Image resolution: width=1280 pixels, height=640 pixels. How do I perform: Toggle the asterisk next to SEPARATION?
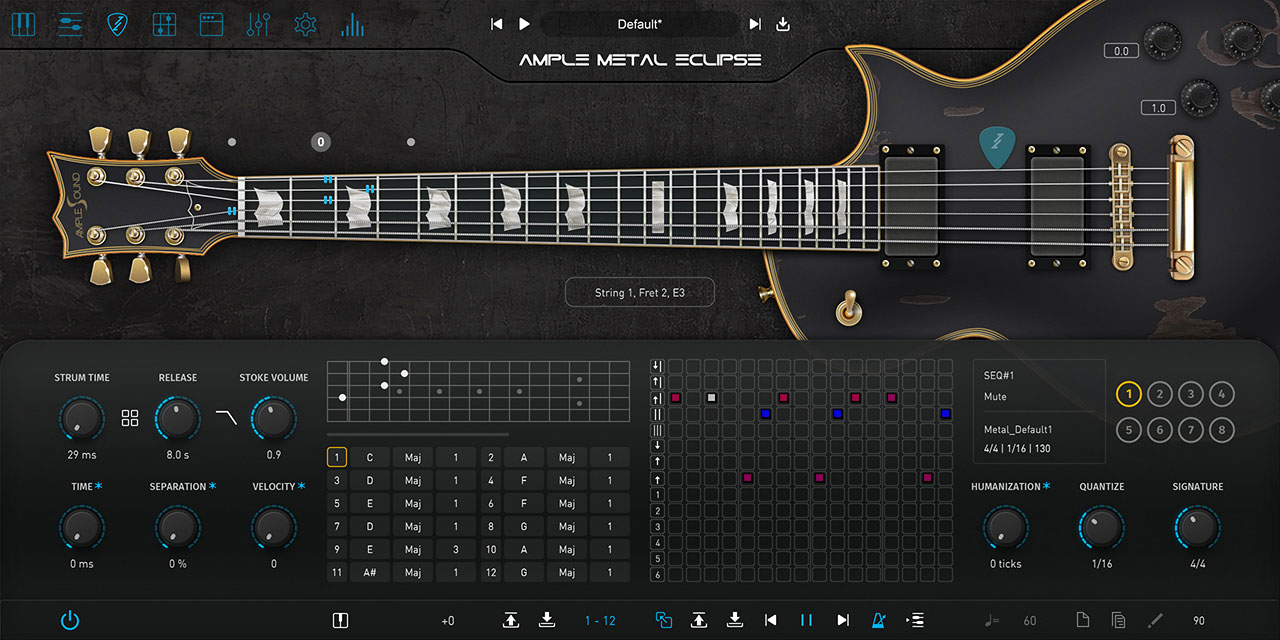pyautogui.click(x=213, y=486)
